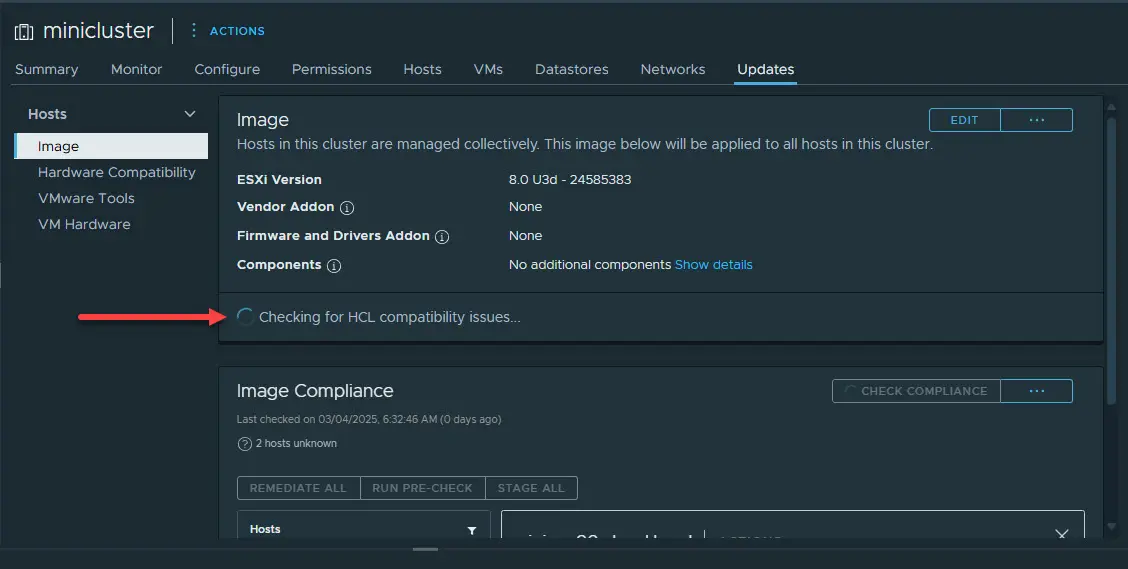The height and width of the screenshot is (569, 1128).
Task: Open Image section more options ellipsis
Action: pyautogui.click(x=1037, y=120)
